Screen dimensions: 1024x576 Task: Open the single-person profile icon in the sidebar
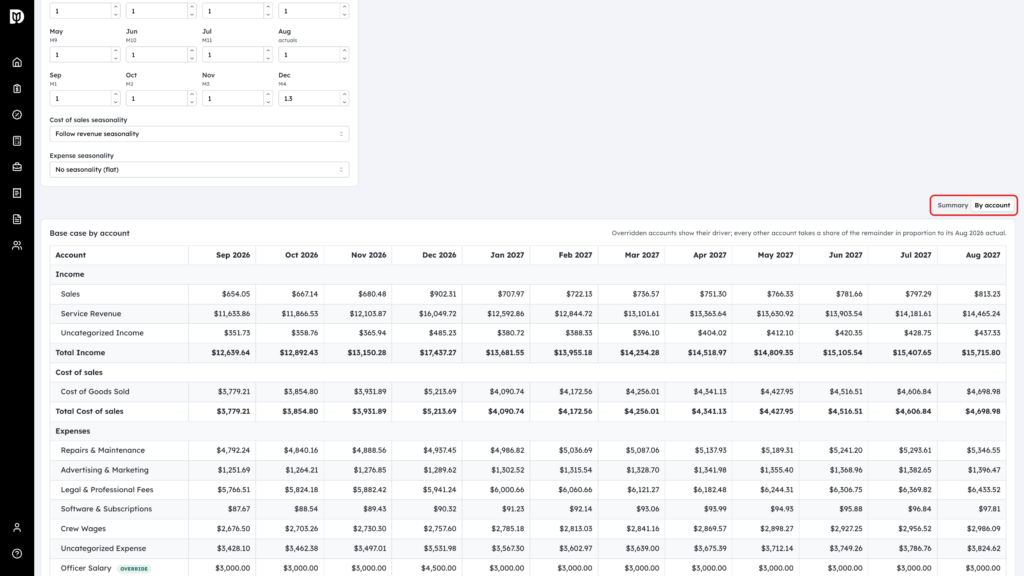click(x=17, y=528)
